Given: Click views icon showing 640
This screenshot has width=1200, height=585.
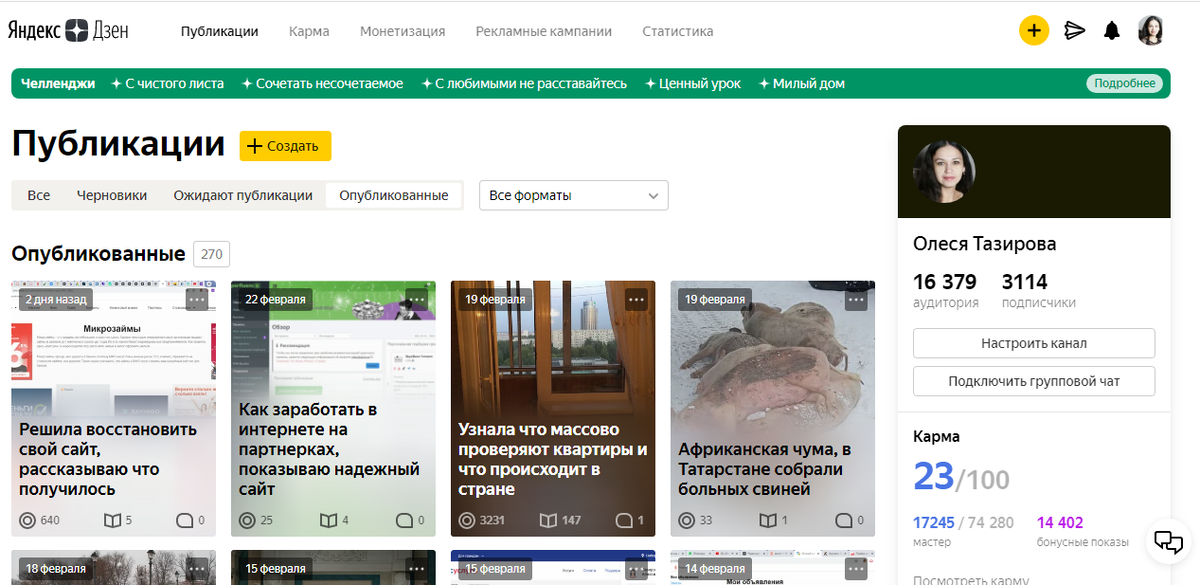Looking at the screenshot, I should pyautogui.click(x=28, y=520).
